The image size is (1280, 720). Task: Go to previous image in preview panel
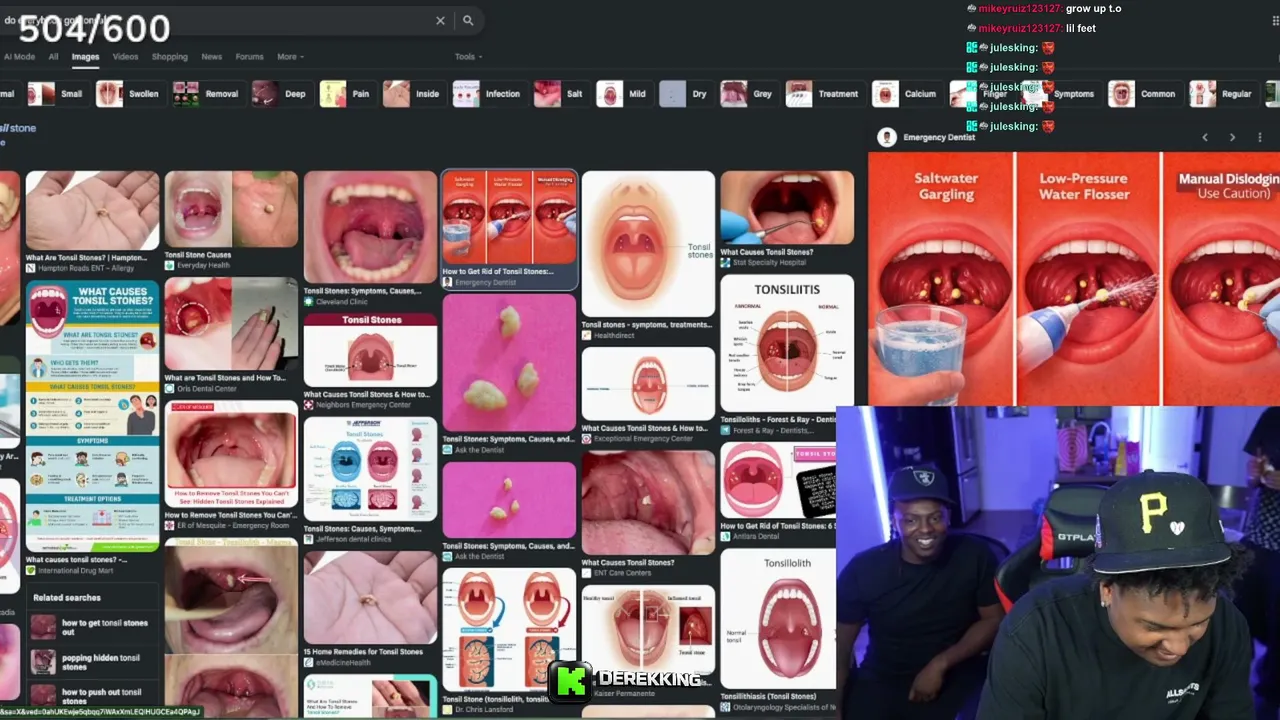[1205, 137]
